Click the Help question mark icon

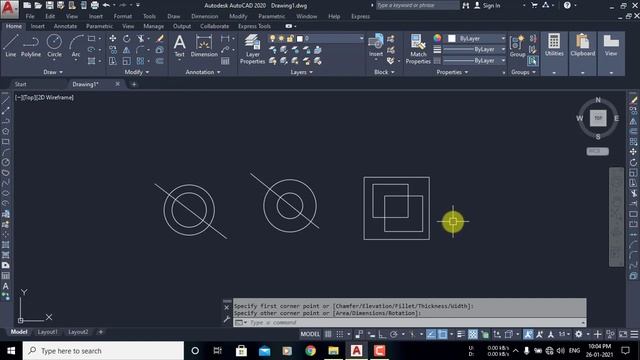tap(567, 5)
